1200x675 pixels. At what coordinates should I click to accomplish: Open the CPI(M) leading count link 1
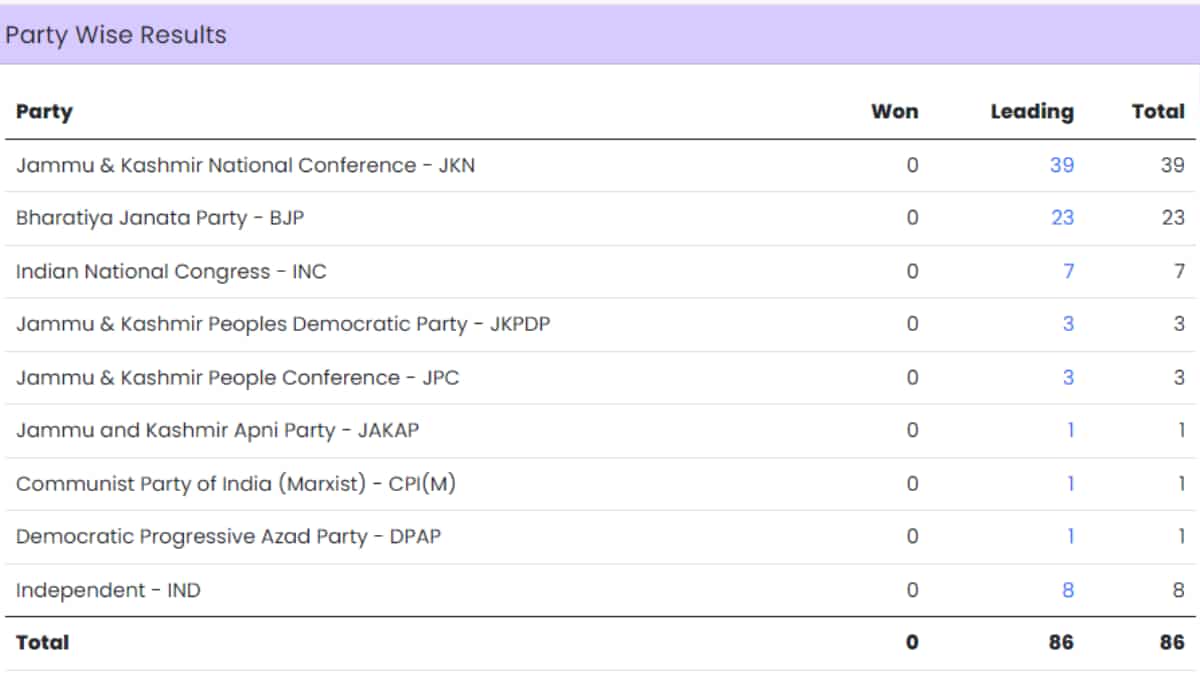tap(1070, 484)
